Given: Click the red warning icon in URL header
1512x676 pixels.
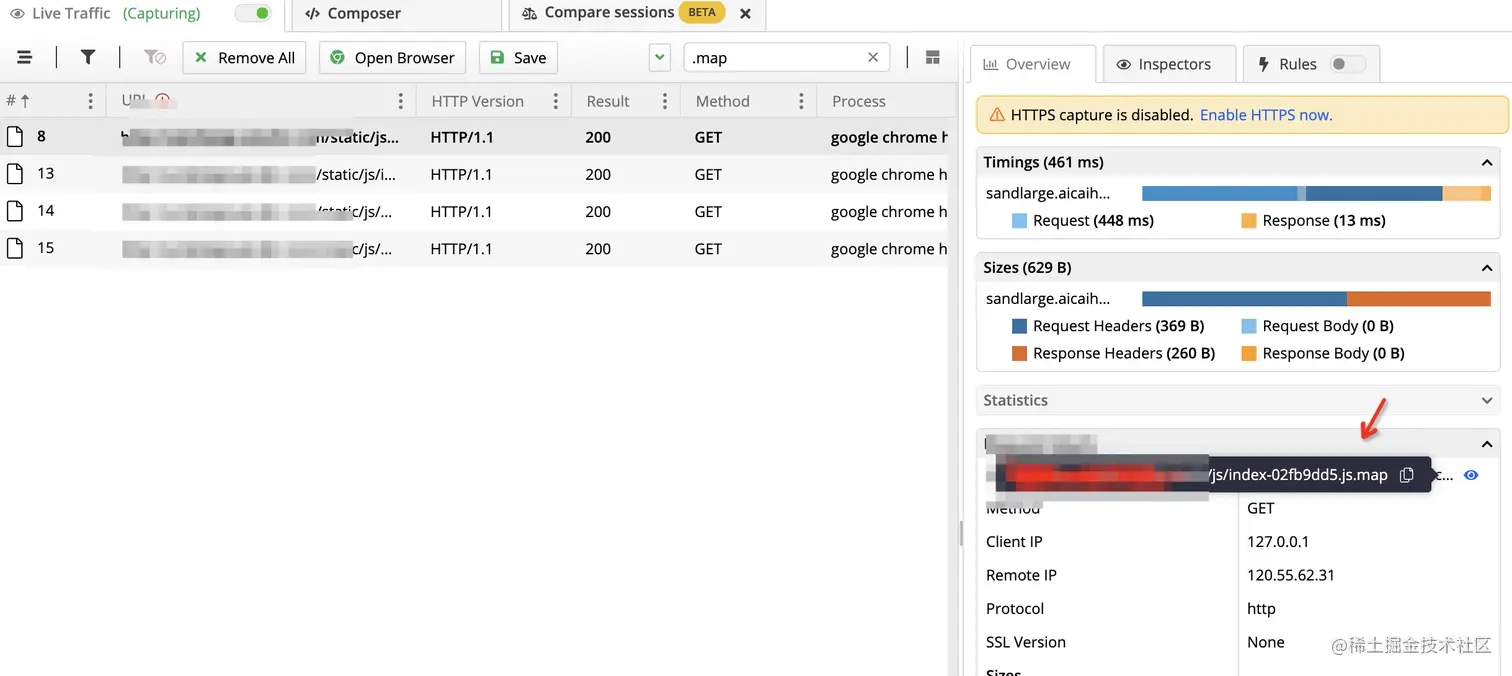Looking at the screenshot, I should pos(162,100).
